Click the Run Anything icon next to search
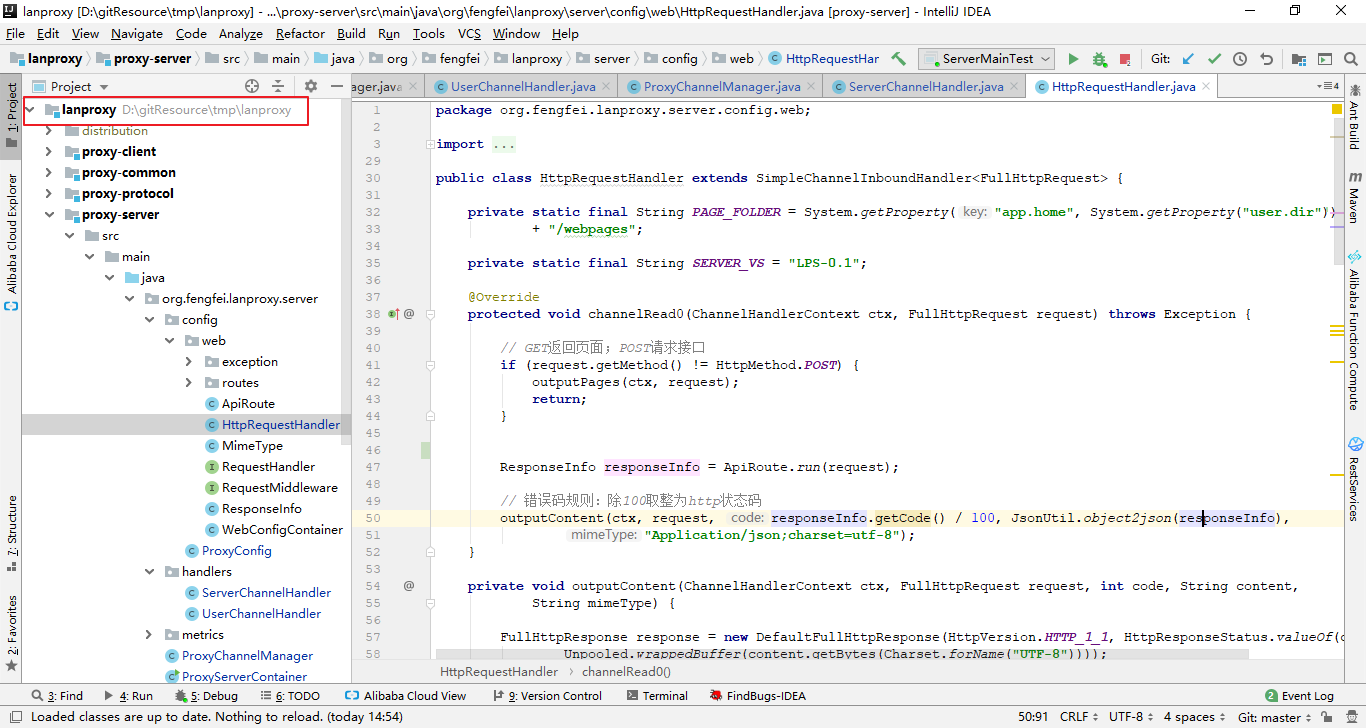The image size is (1366, 728). (x=1325, y=59)
